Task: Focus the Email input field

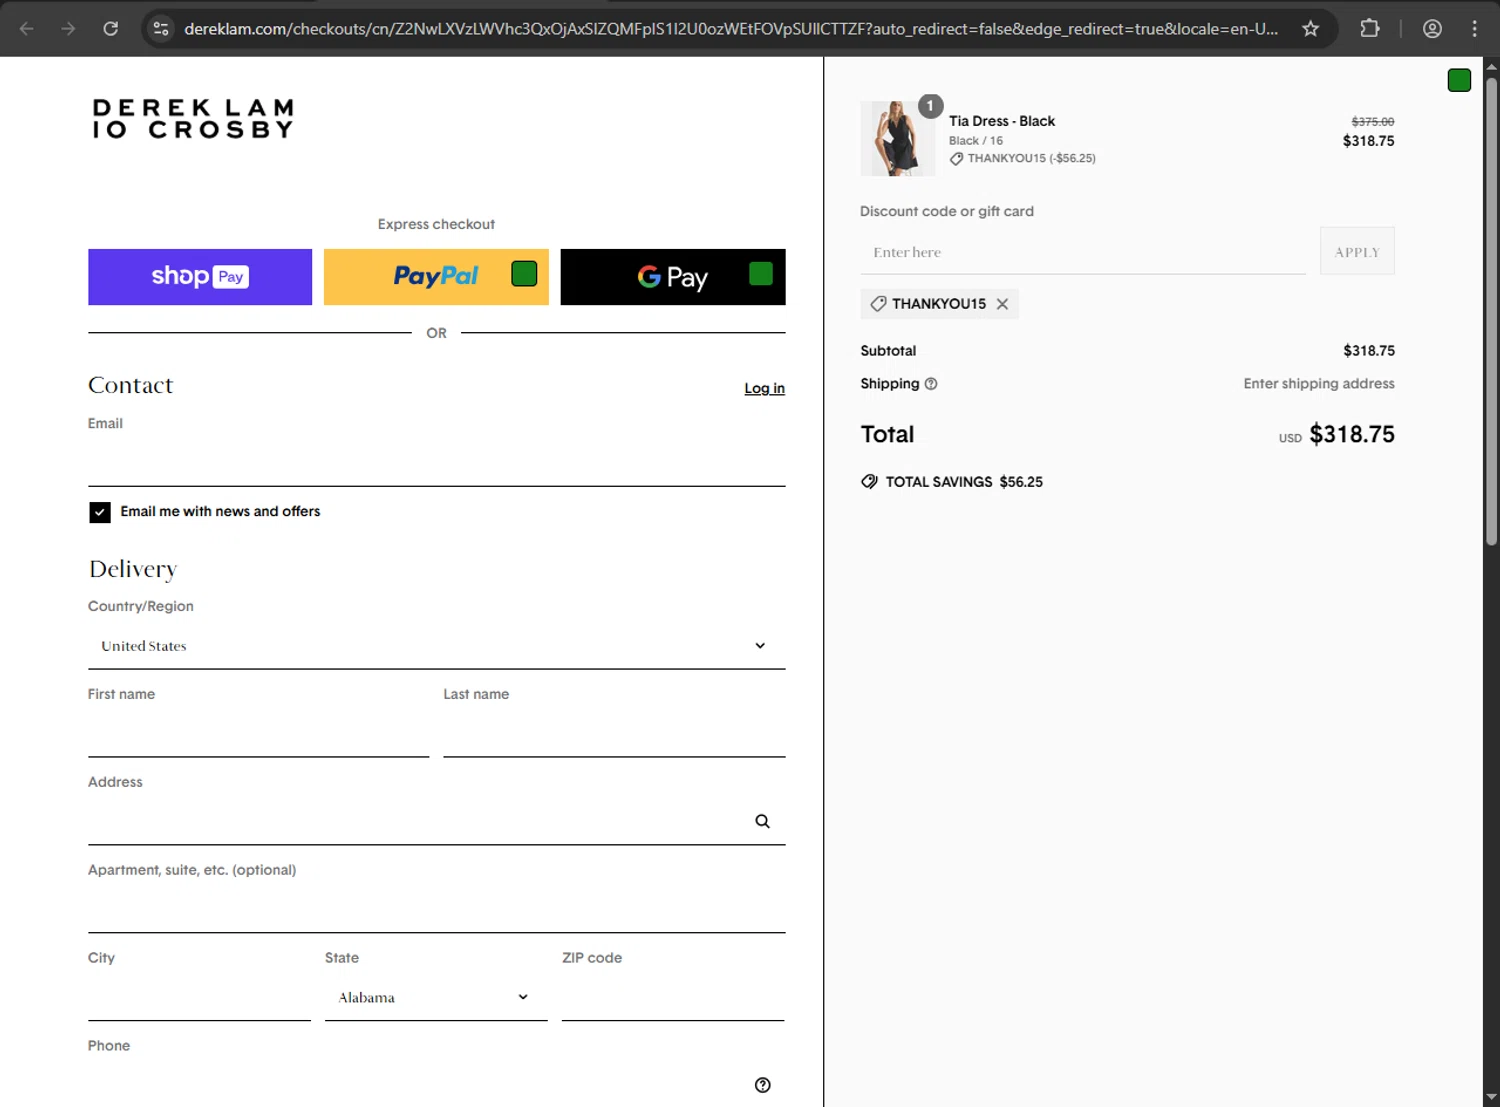Action: click(x=436, y=462)
